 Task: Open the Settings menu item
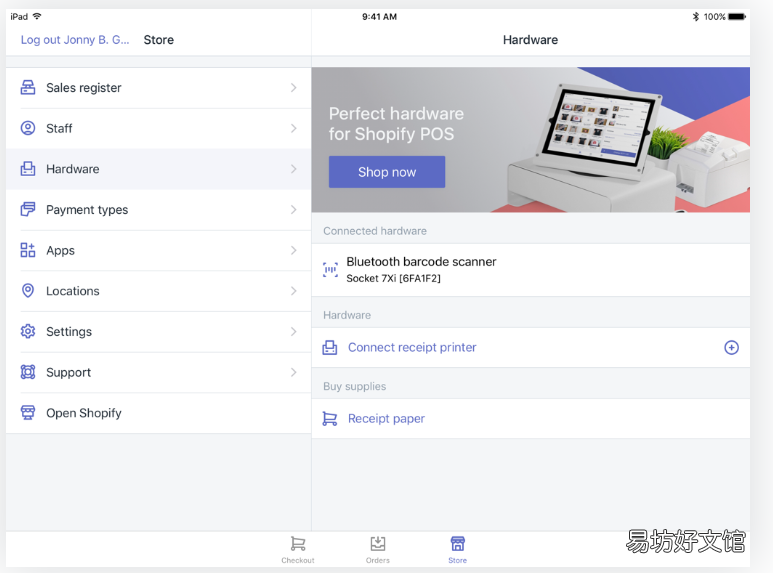[x=158, y=331]
